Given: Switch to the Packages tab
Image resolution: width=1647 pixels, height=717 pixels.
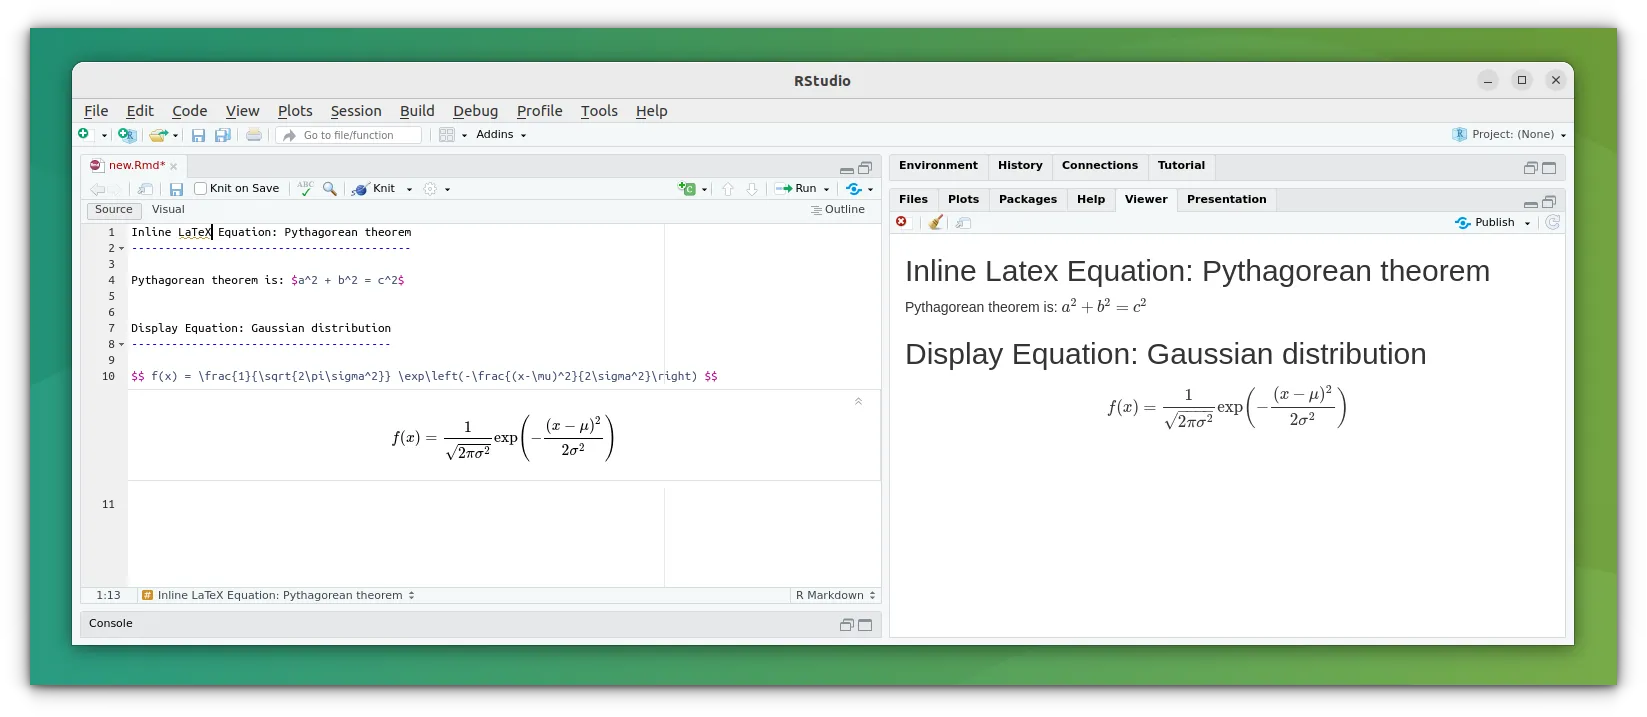Looking at the screenshot, I should tap(1027, 199).
